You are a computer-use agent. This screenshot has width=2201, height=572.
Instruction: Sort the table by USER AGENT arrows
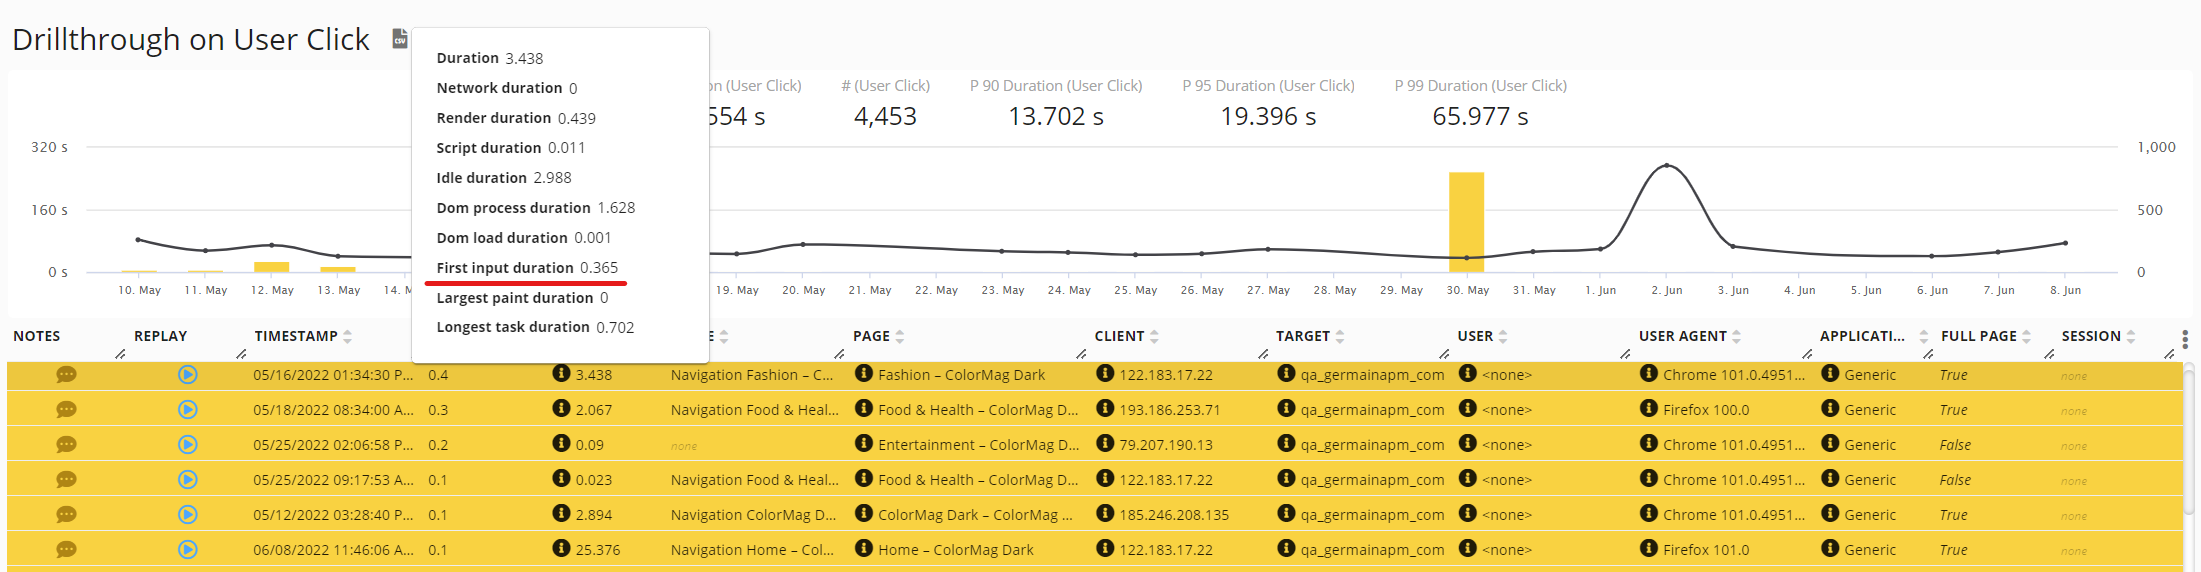click(x=1737, y=337)
